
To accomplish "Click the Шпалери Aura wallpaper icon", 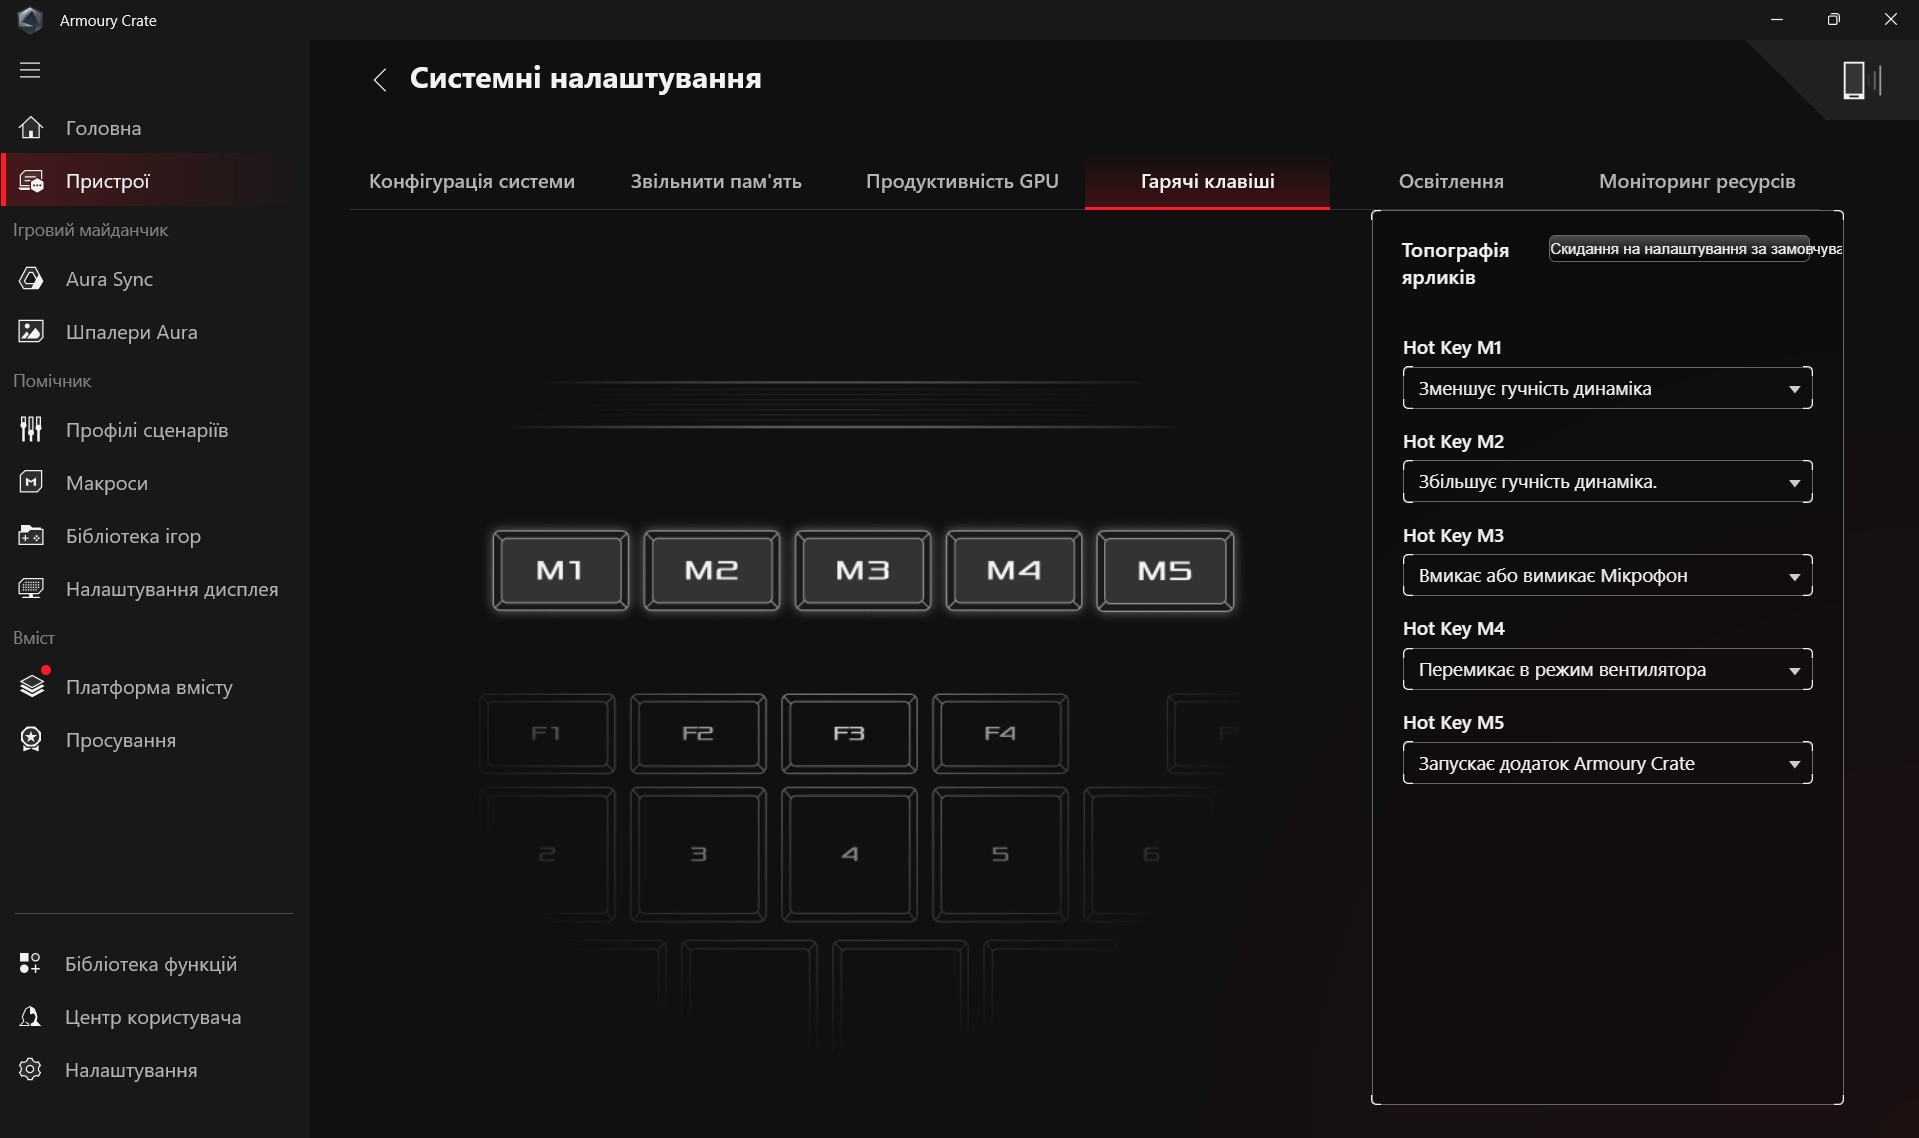I will pyautogui.click(x=31, y=332).
